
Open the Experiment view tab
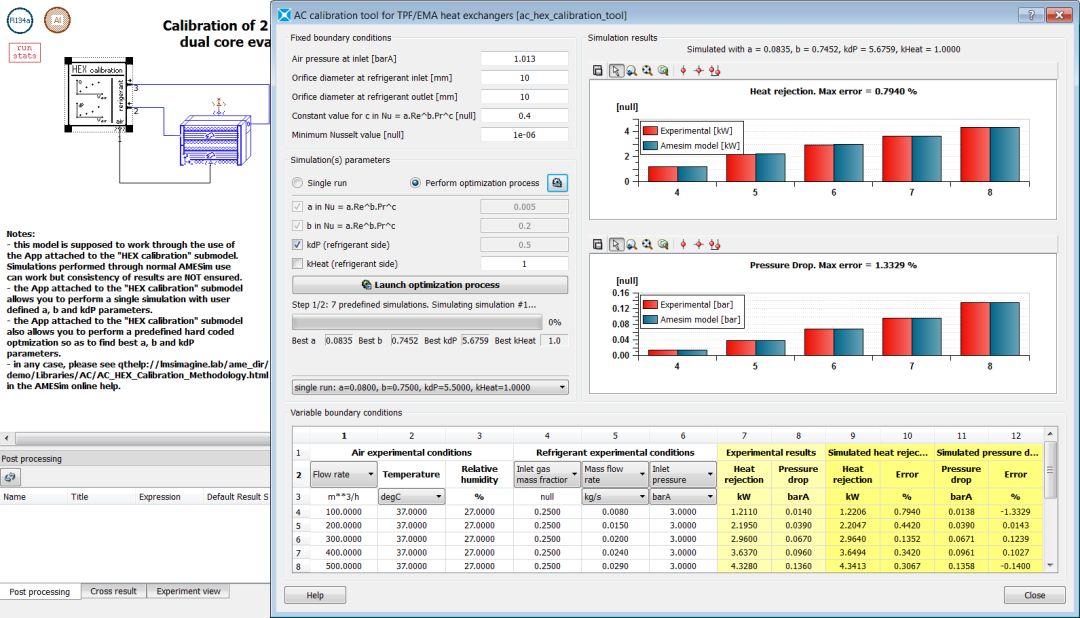tap(187, 592)
